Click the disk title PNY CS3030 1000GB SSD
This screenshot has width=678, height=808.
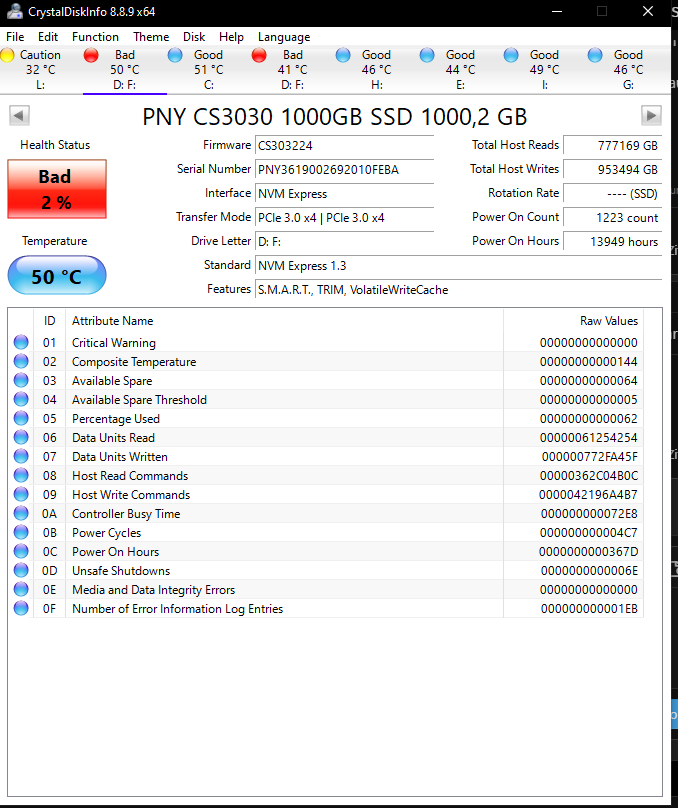(334, 116)
